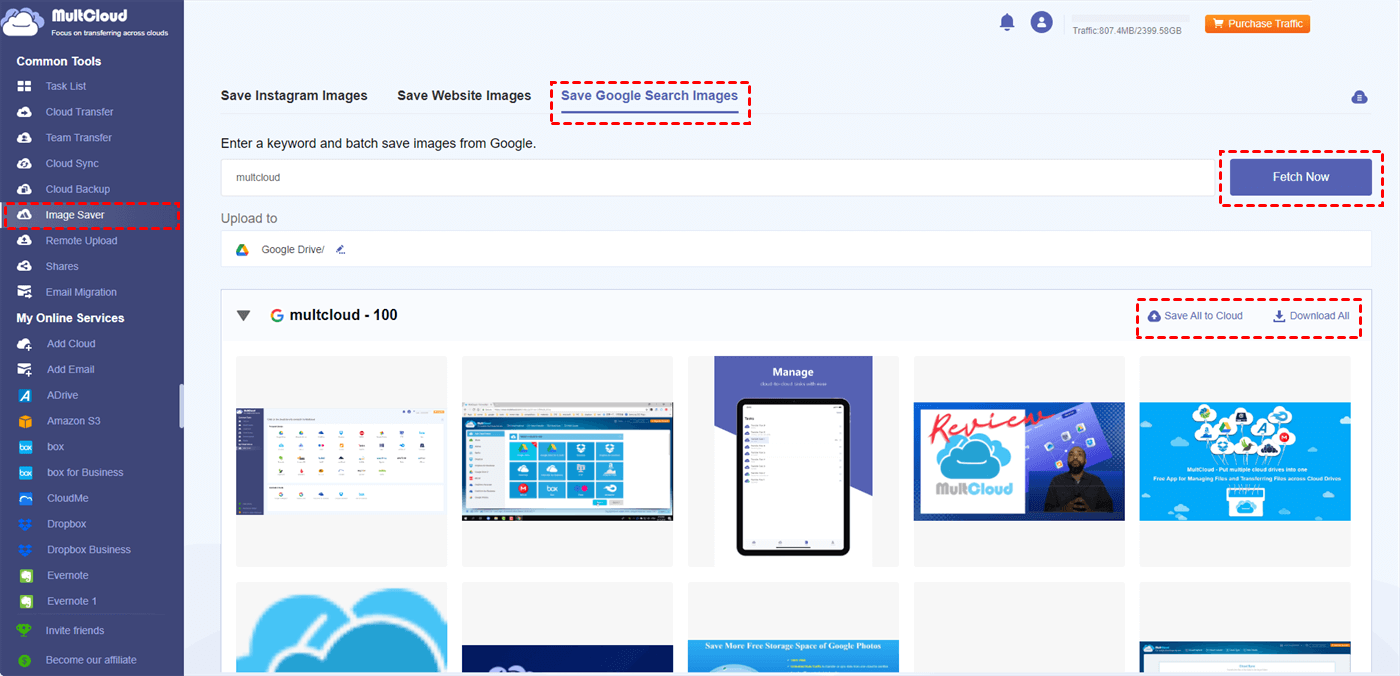Click the Google Drive/ upload path text
Screen dimensions: 1400x676
pos(293,250)
